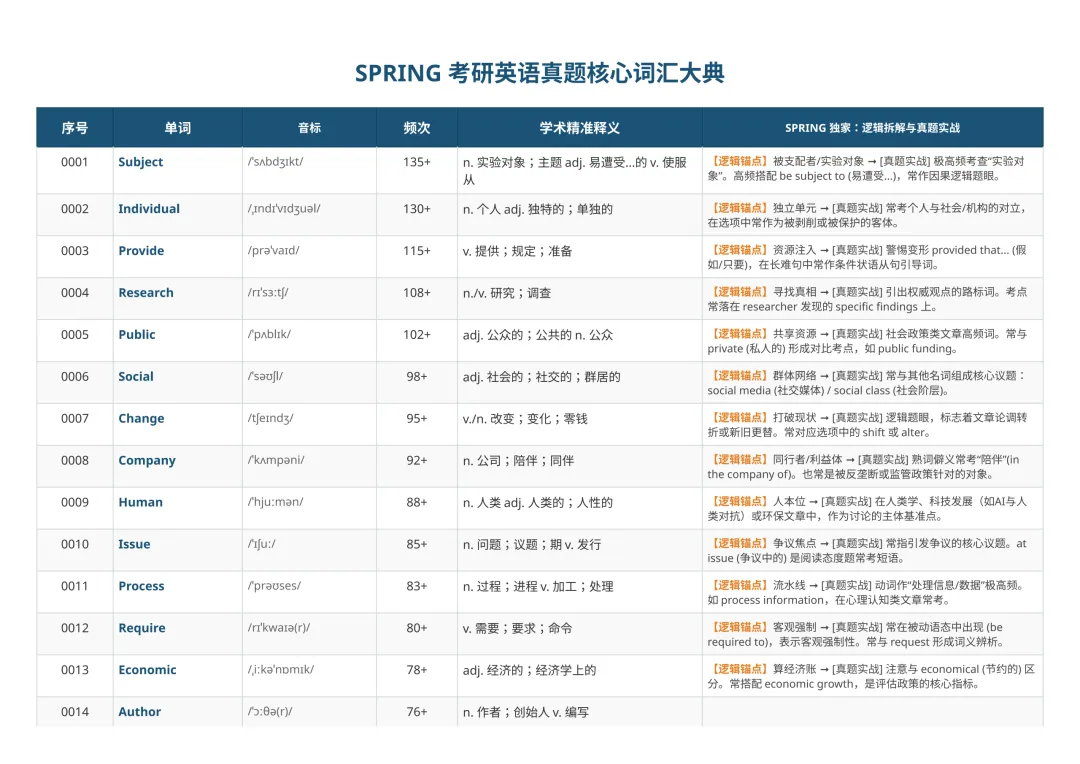Viewport: 1080px width, 764px height.
Task: Click the word Provide
Action: (141, 251)
